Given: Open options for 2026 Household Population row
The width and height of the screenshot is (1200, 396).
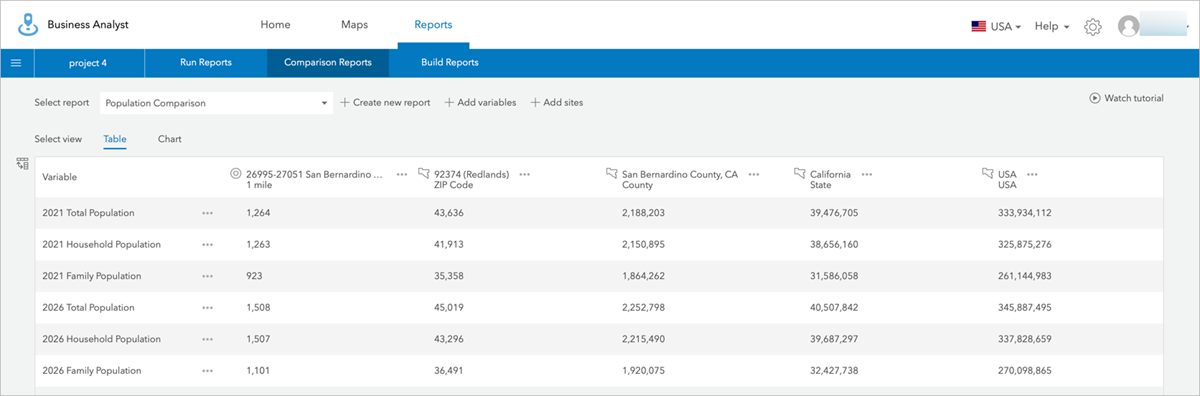Looking at the screenshot, I should pos(207,339).
